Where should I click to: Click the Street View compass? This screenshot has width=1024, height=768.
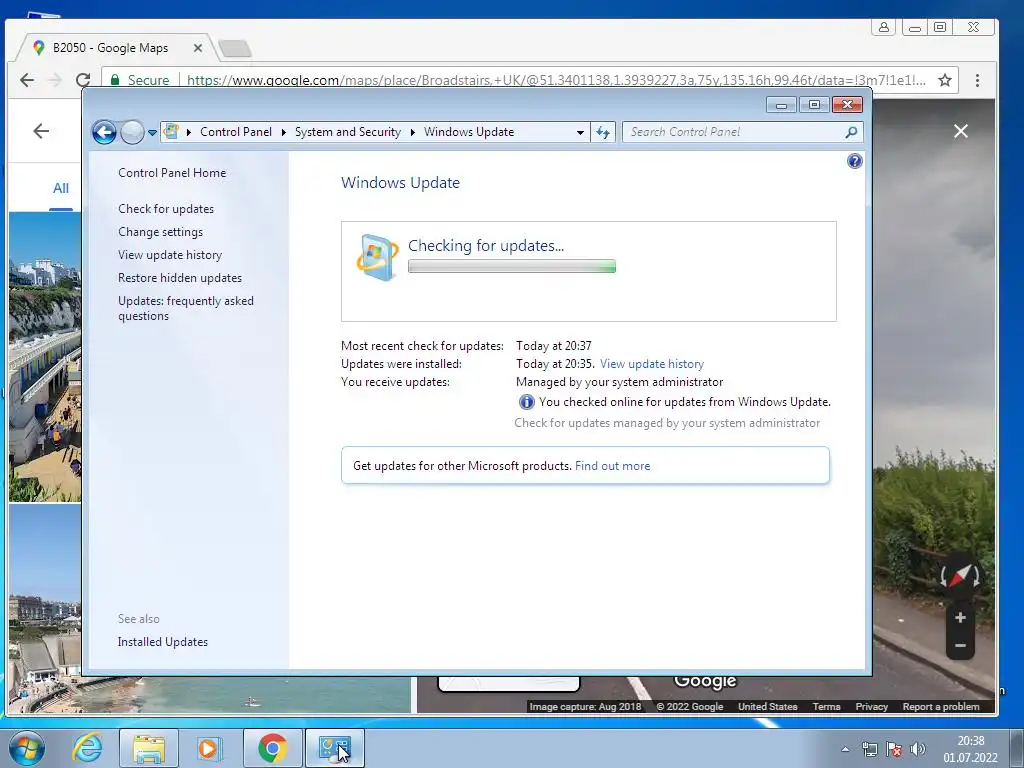(959, 576)
